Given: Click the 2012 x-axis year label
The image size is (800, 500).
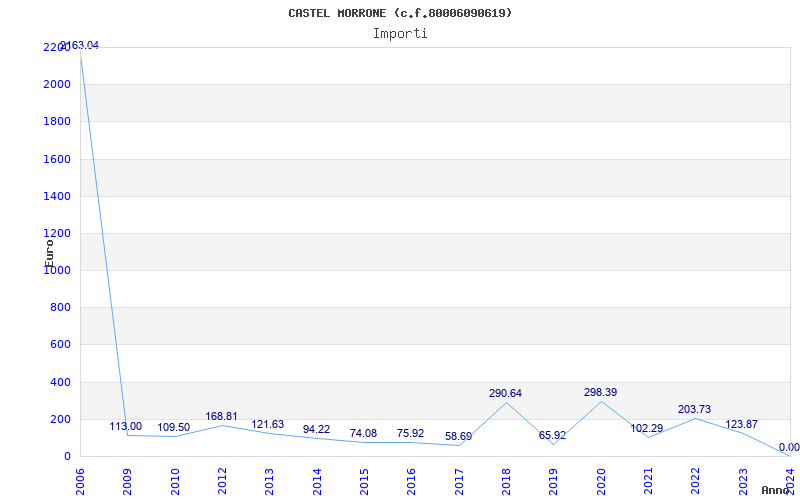Looking at the screenshot, I should [x=222, y=482].
